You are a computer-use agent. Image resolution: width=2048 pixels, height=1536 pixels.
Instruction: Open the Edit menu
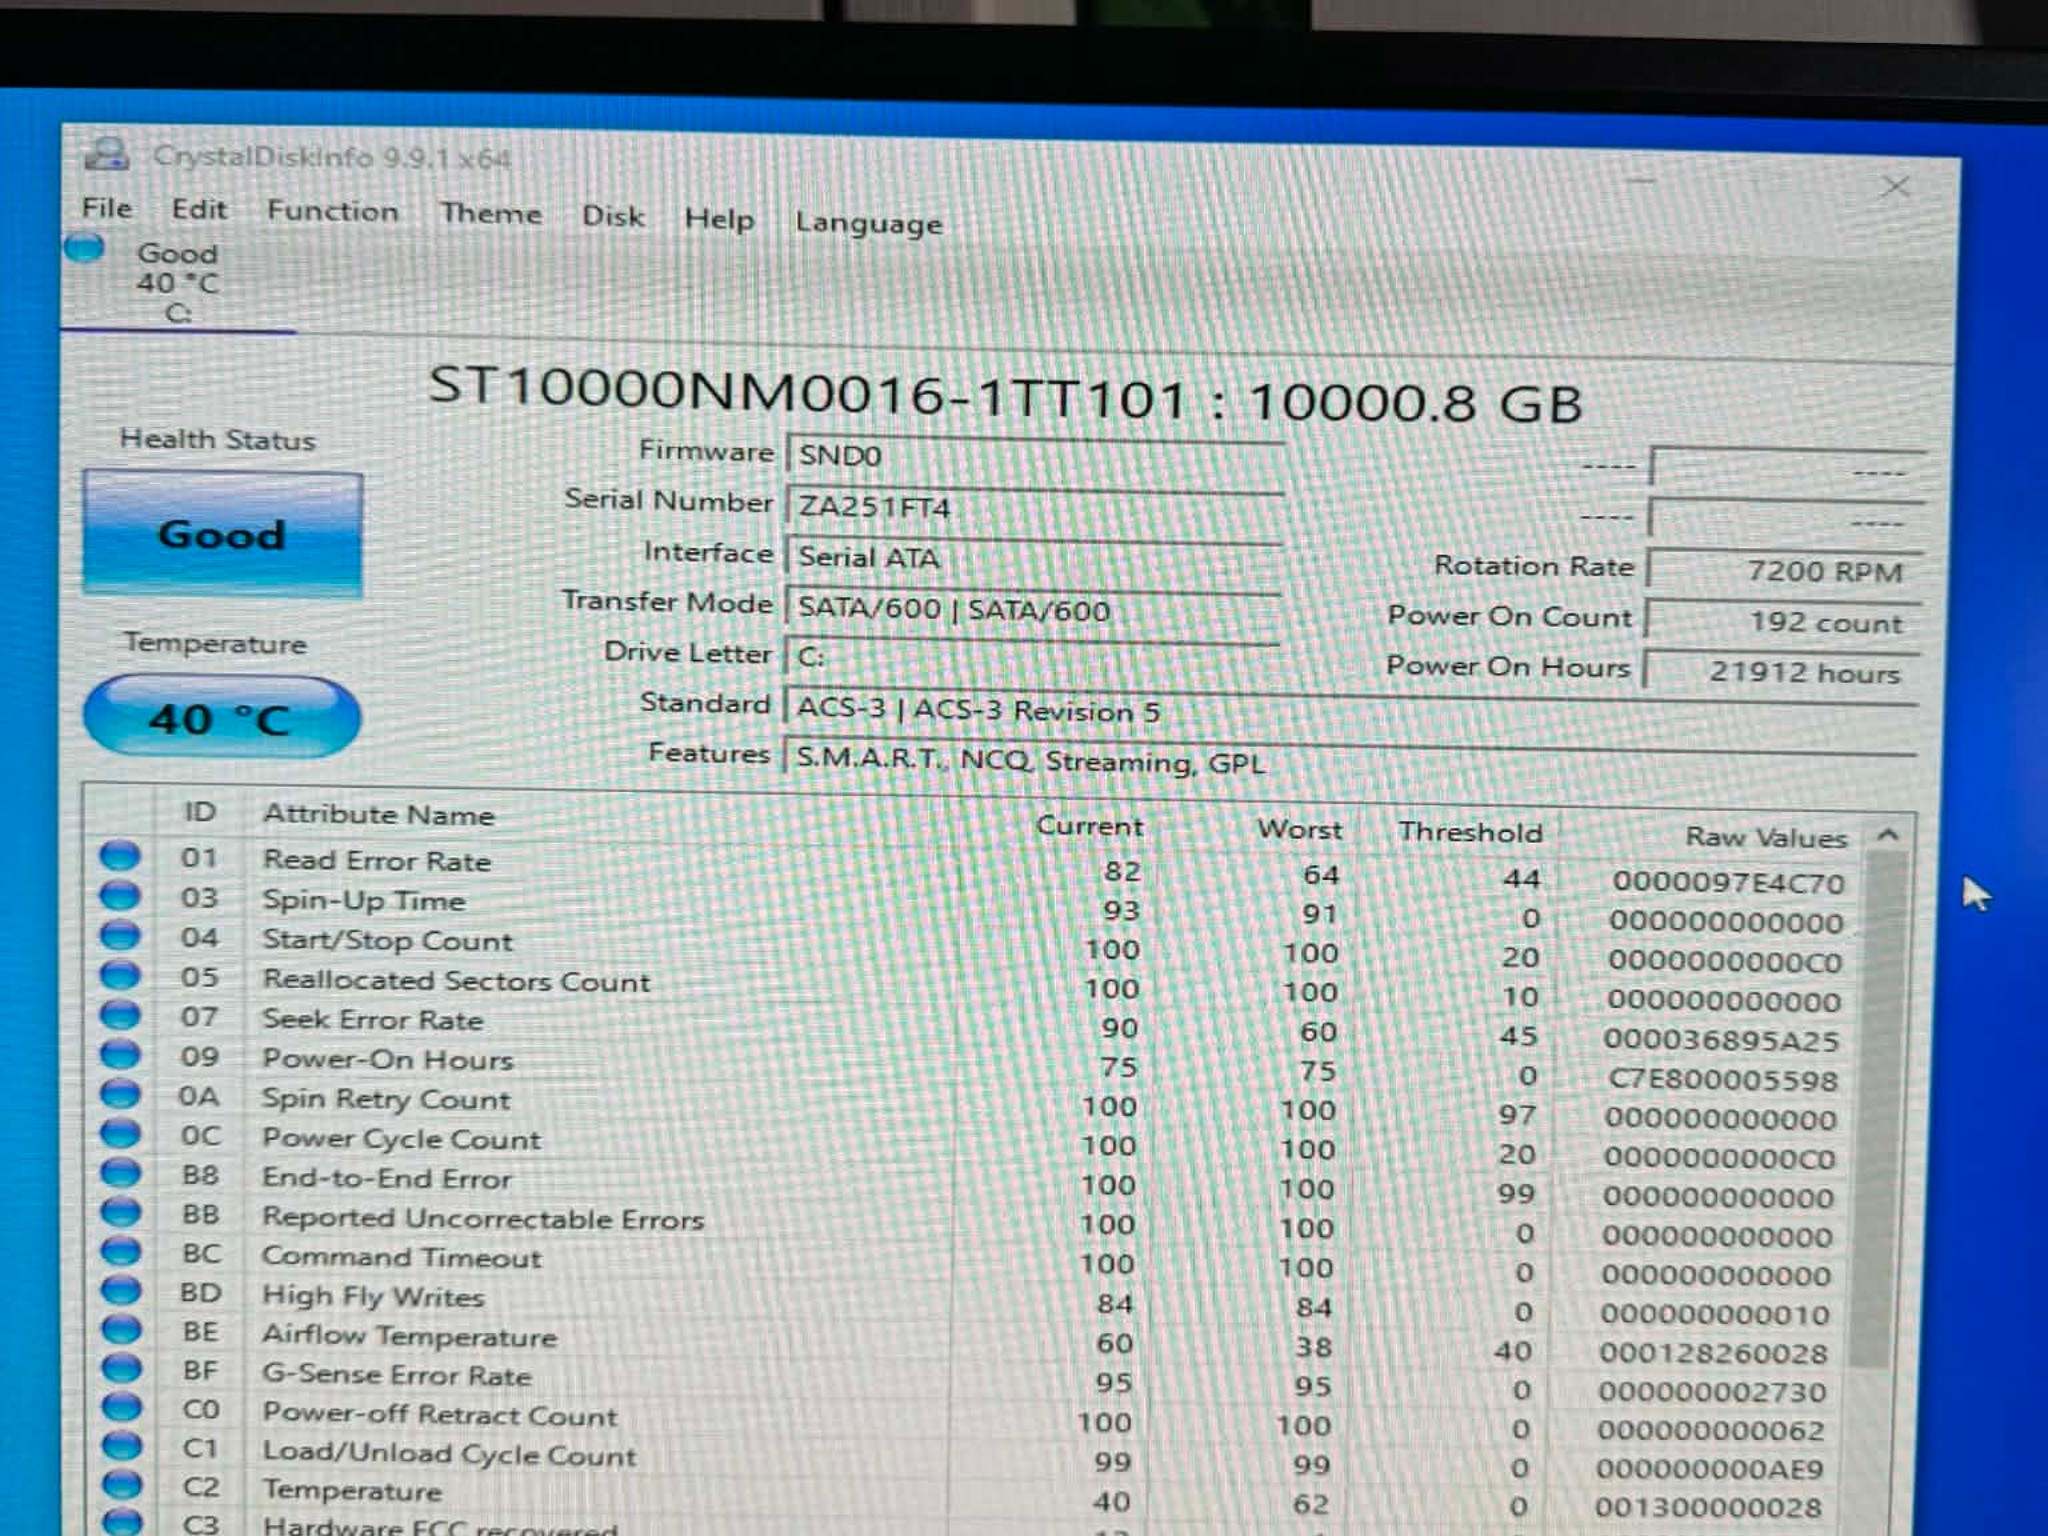click(199, 209)
